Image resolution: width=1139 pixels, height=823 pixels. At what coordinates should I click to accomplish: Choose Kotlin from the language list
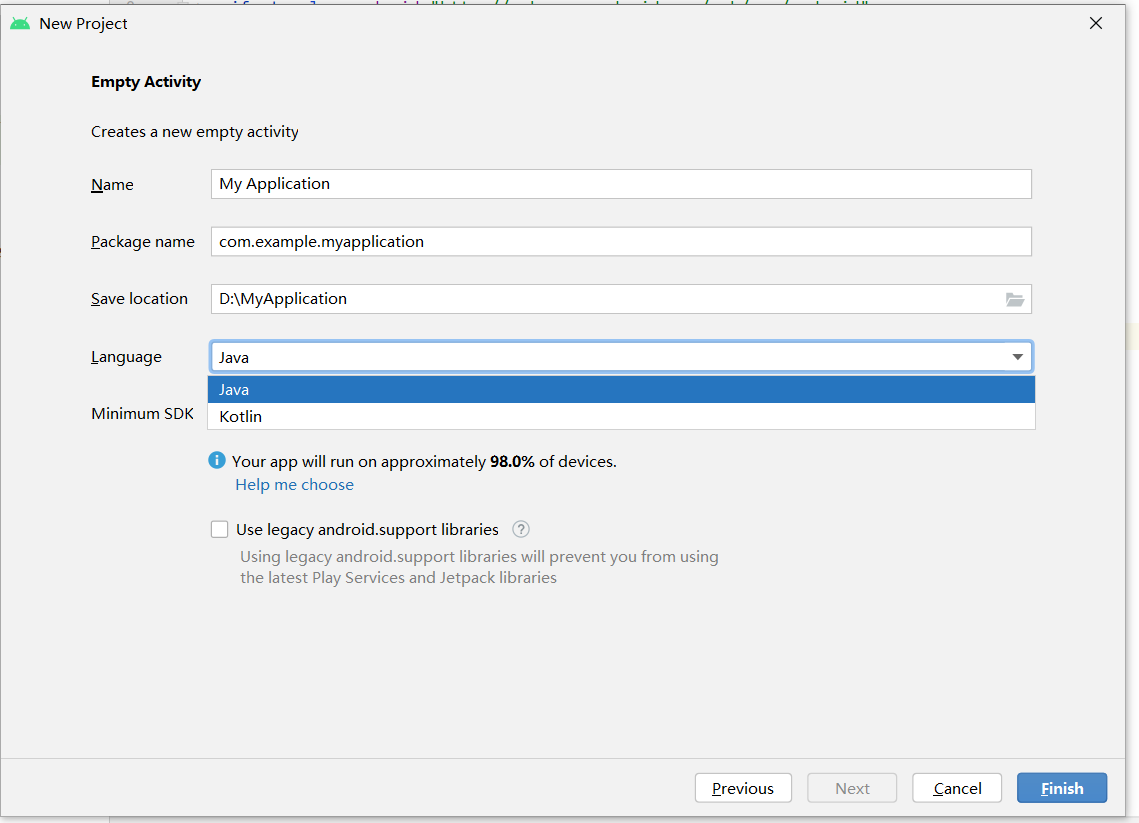(620, 416)
